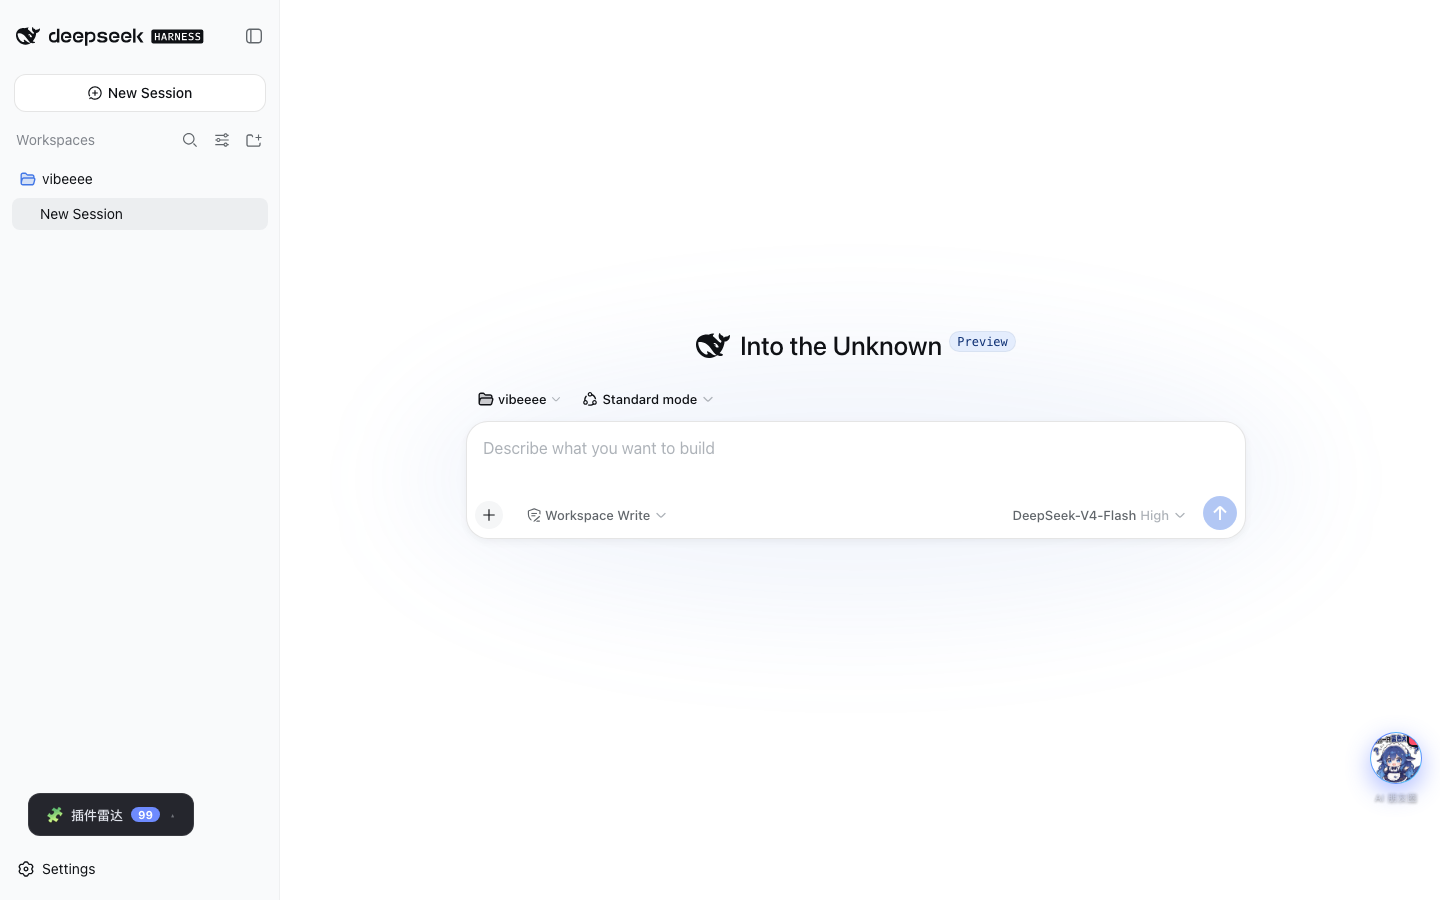Viewport: 1440px width, 900px height.
Task: Click the Preview badge beside the title
Action: 982,342
